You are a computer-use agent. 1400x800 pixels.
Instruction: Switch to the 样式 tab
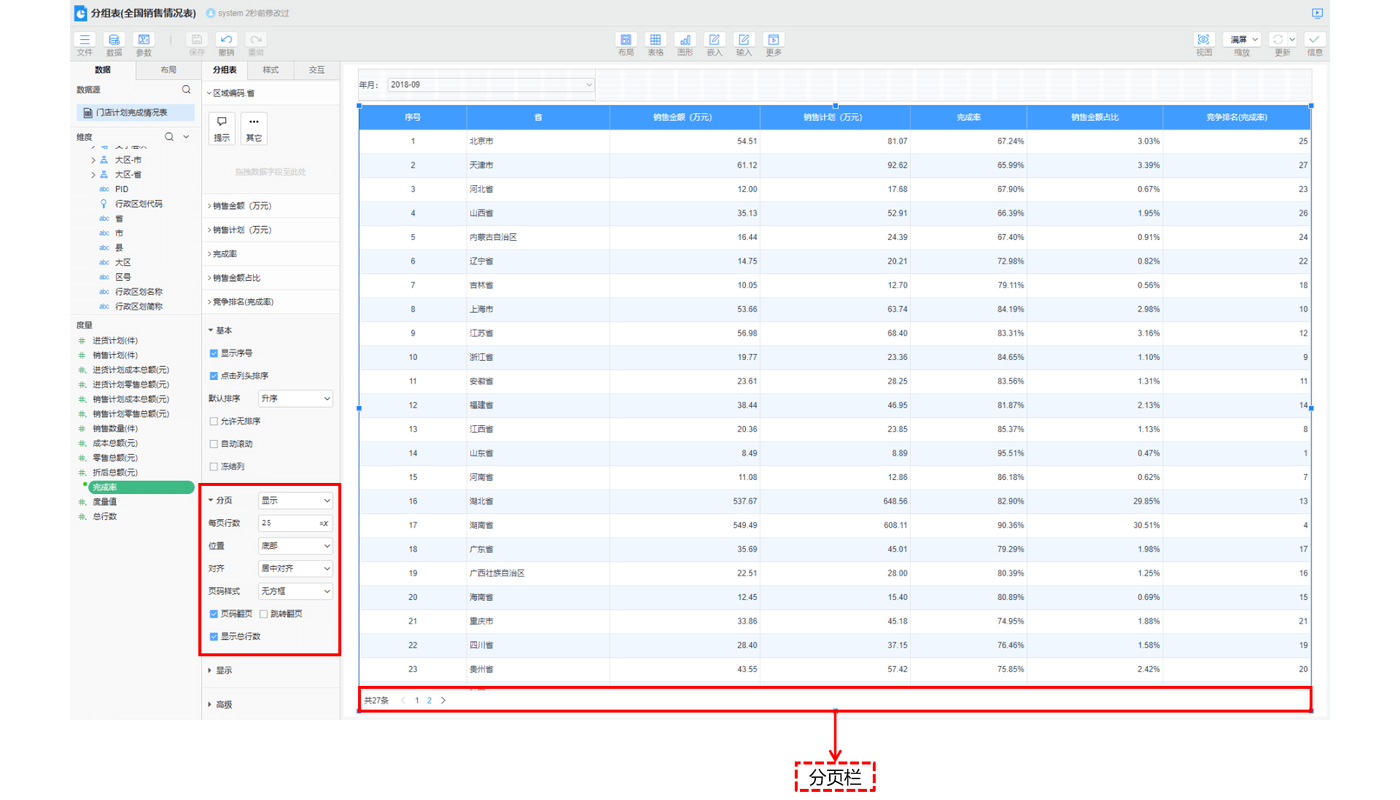click(x=271, y=70)
